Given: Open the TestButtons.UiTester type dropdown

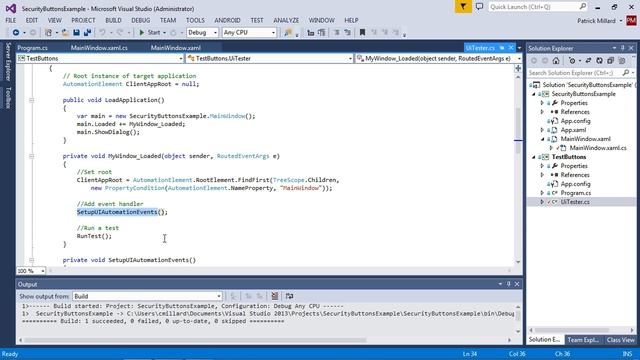Looking at the screenshot, I should coord(269,58).
